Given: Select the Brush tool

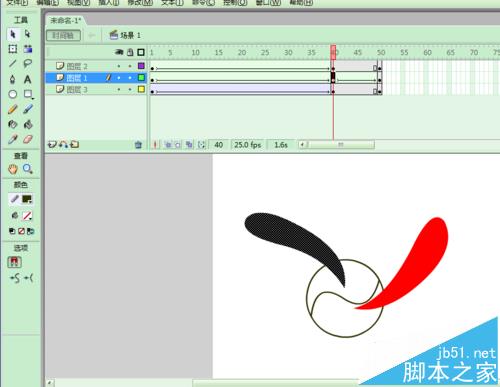Looking at the screenshot, I should [x=28, y=109].
